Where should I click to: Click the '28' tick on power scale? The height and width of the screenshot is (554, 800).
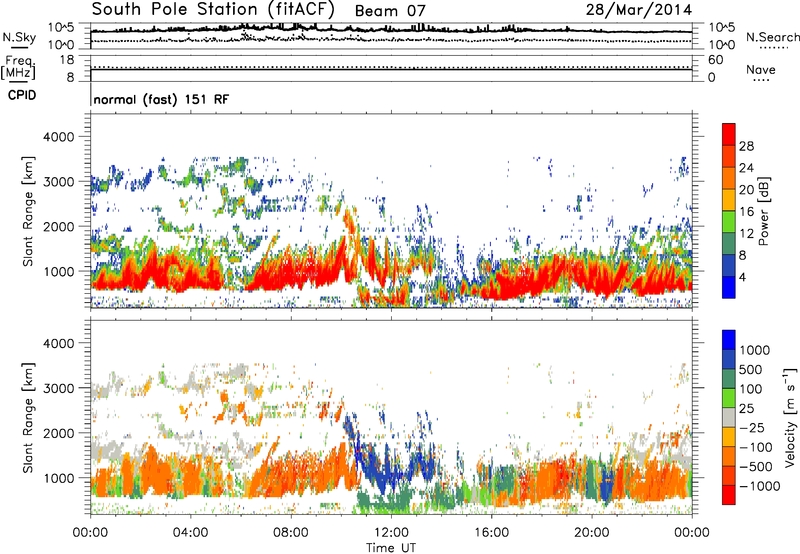(x=746, y=146)
